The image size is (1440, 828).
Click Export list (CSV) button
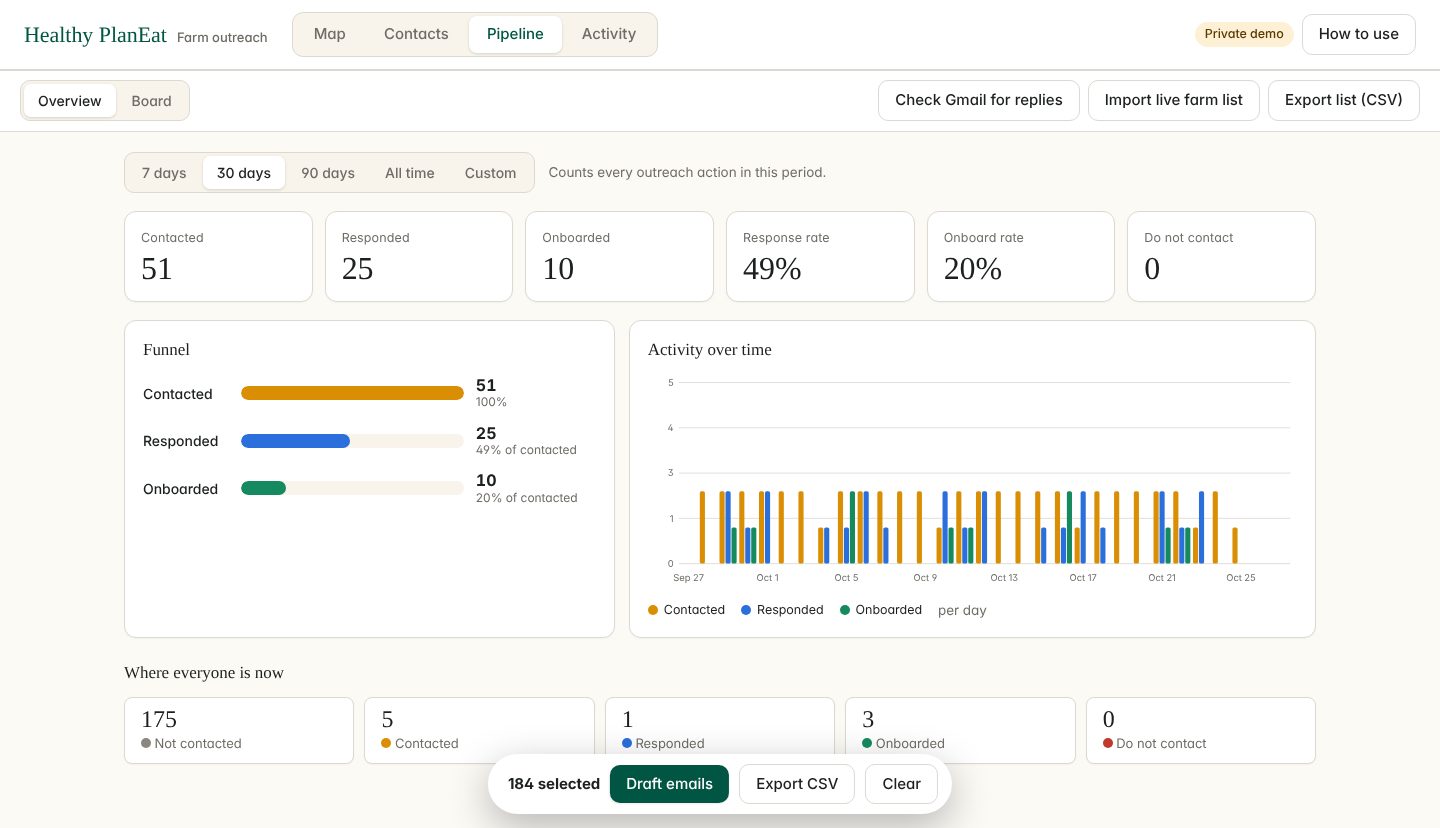tap(1344, 100)
